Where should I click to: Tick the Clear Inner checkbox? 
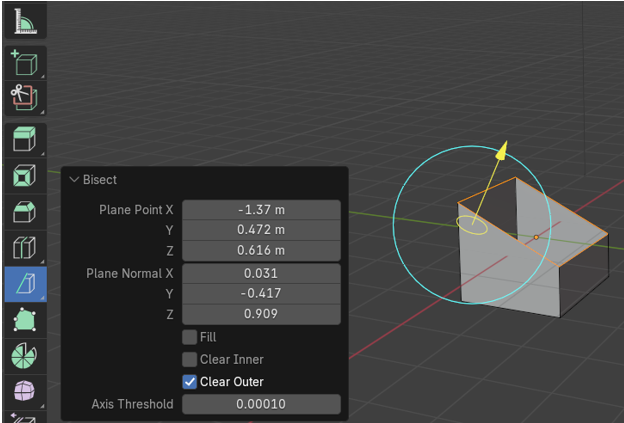[189, 359]
